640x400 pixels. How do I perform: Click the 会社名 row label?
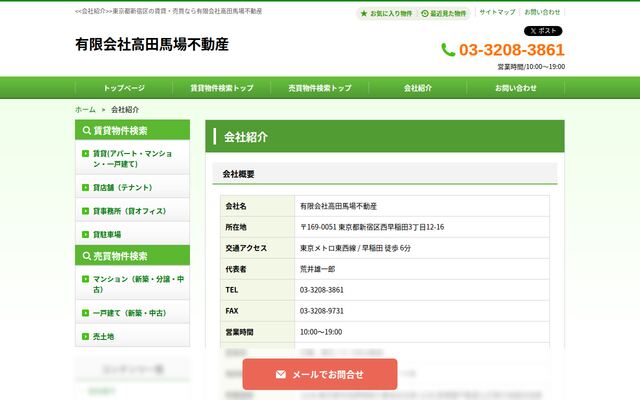click(x=258, y=206)
